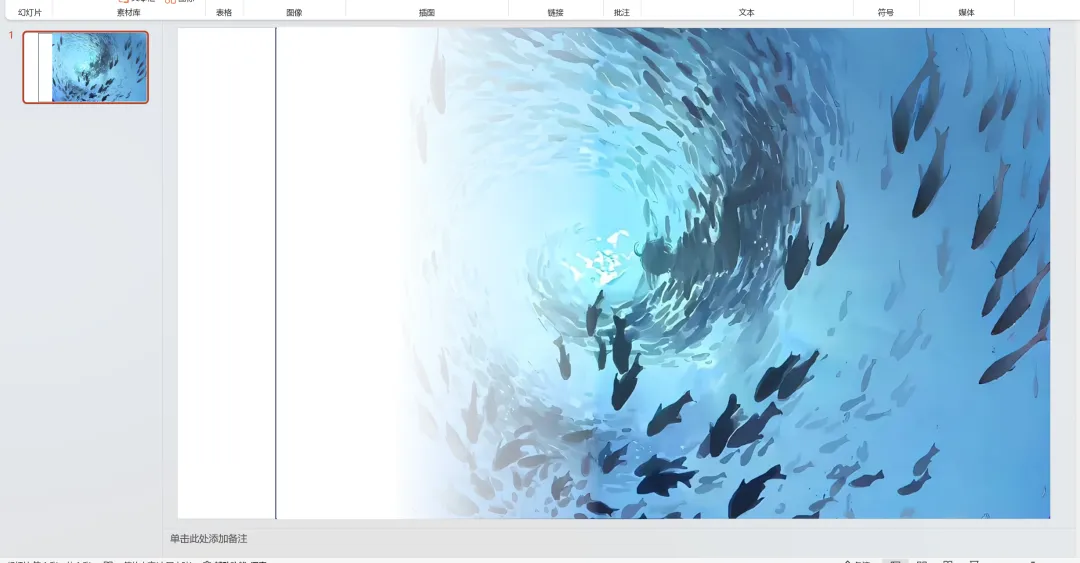The image size is (1080, 563).
Task: Click the 幻灯片 ribbon group label
Action: pos(30,12)
